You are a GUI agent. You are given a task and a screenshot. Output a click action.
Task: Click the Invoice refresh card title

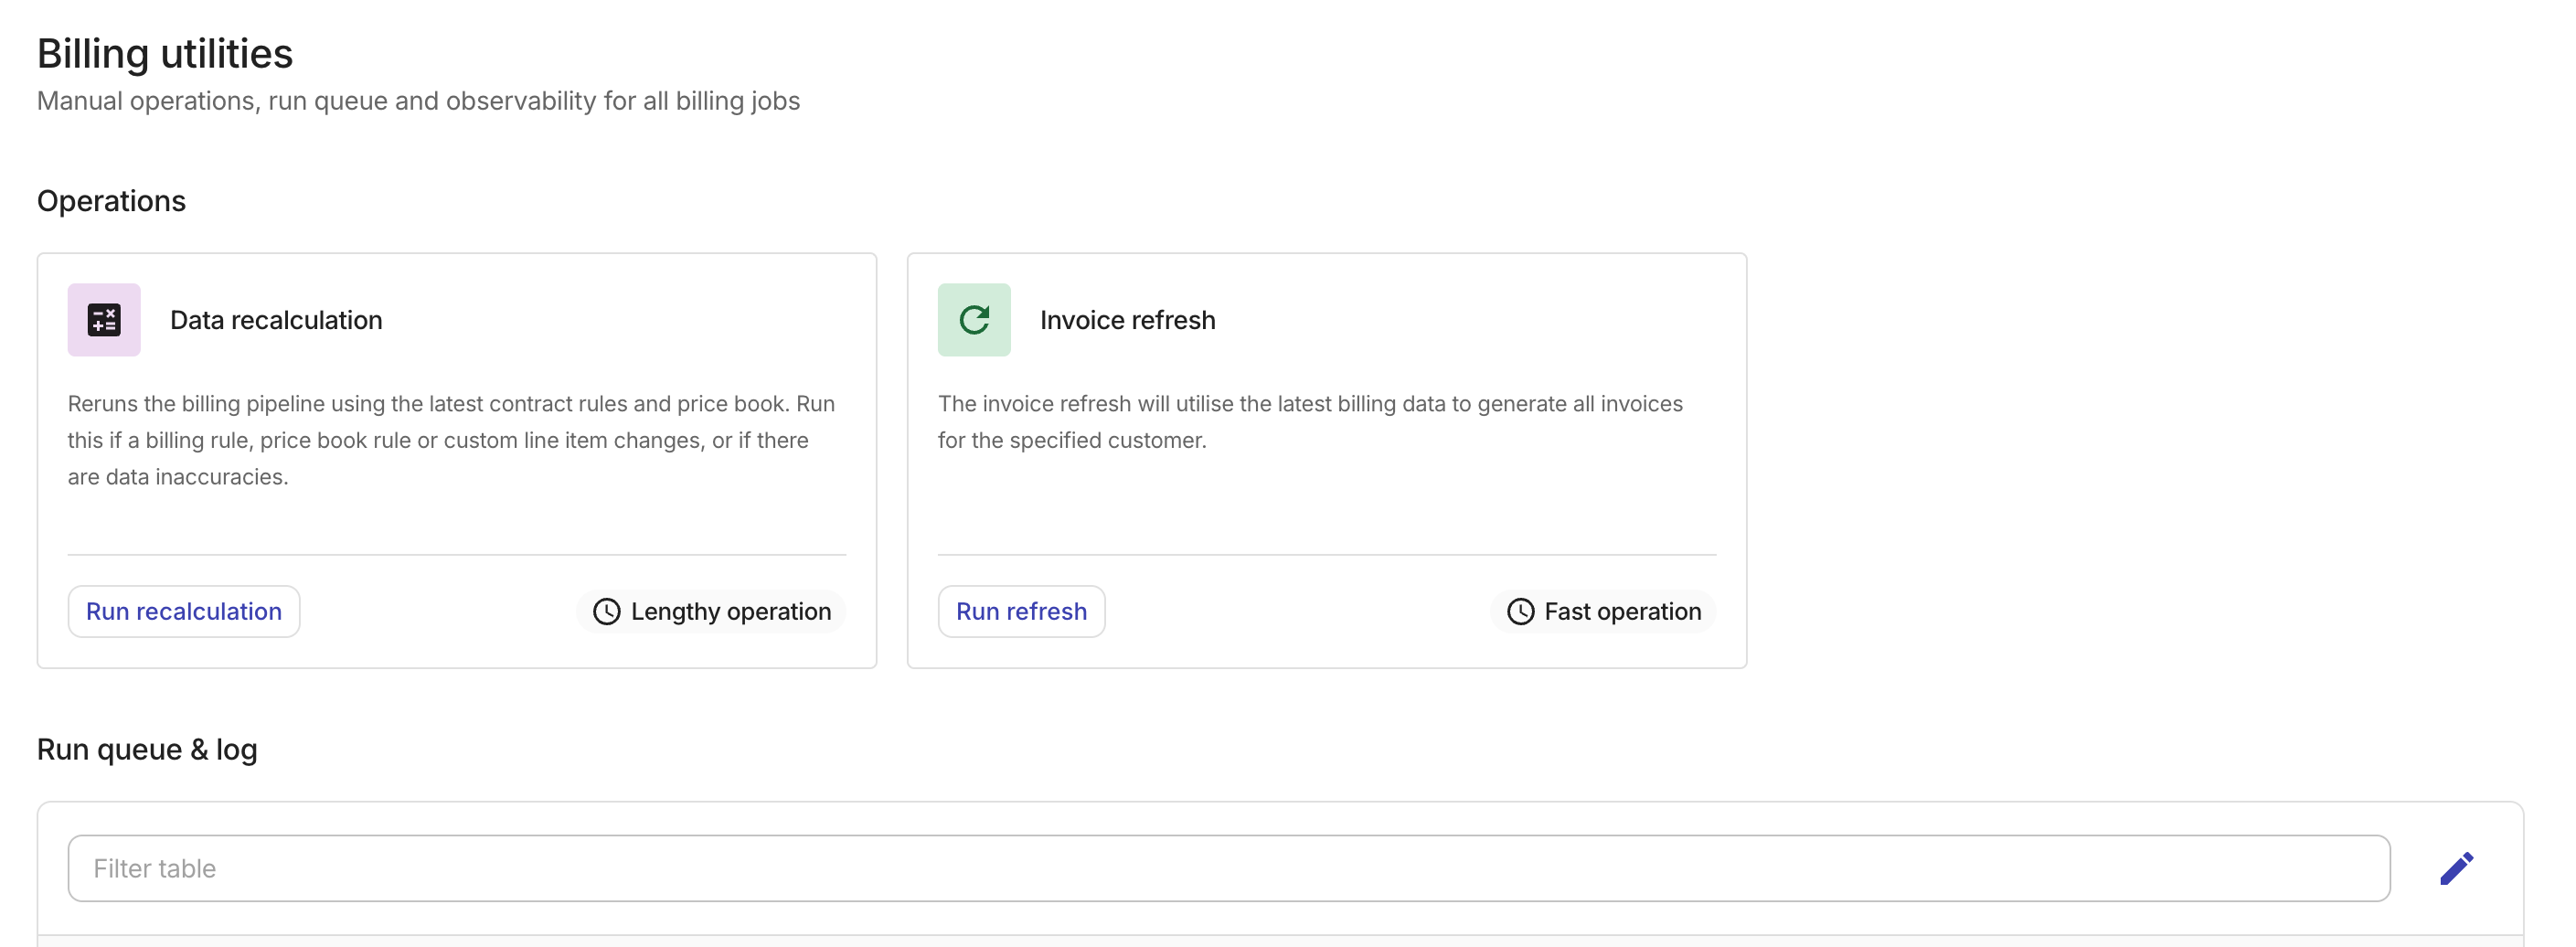click(1127, 320)
